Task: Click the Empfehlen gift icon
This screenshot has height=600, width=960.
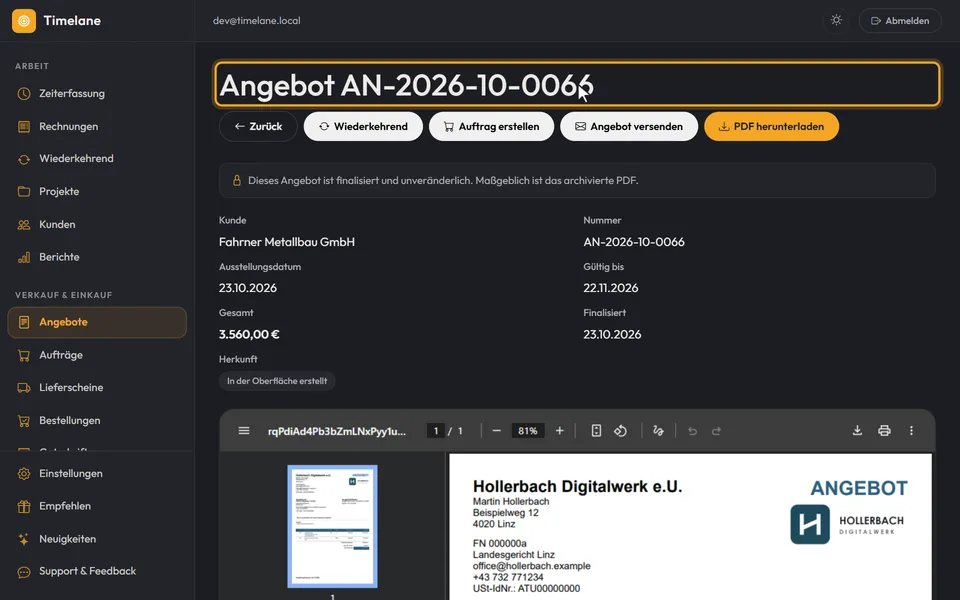Action: 24,506
